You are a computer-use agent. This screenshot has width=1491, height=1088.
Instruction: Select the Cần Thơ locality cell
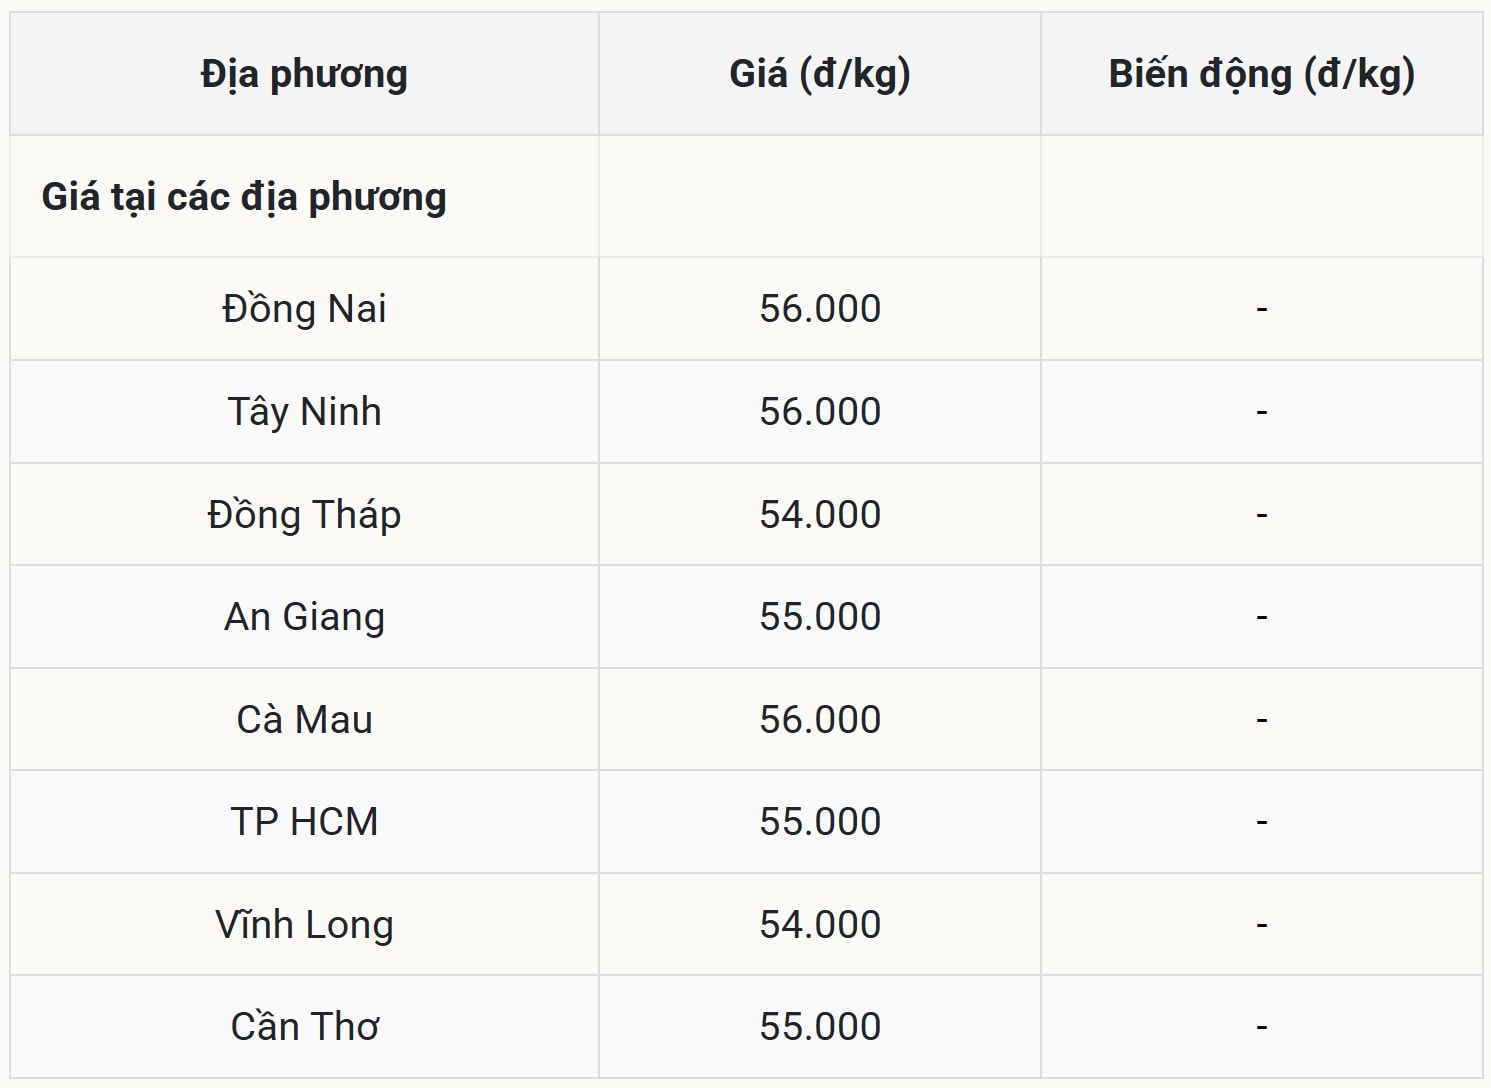pyautogui.click(x=304, y=1027)
